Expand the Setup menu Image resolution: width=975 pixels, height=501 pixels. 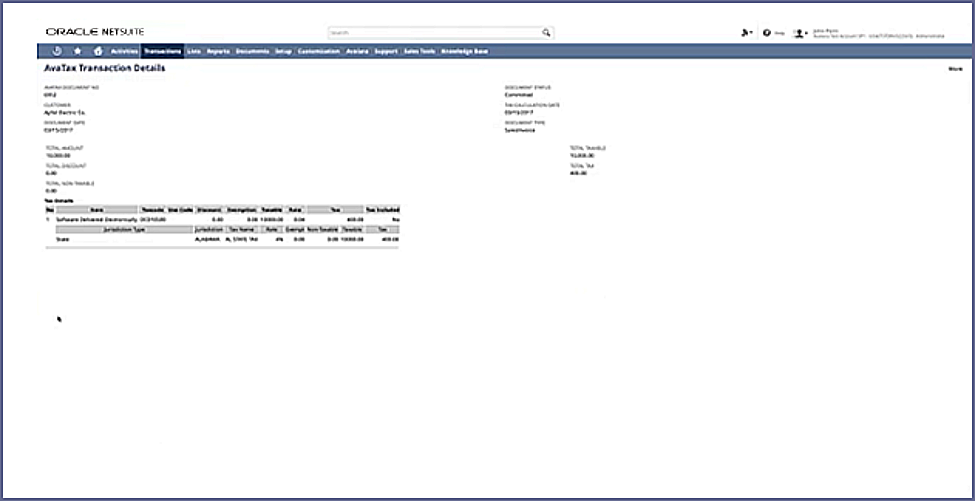284,50
